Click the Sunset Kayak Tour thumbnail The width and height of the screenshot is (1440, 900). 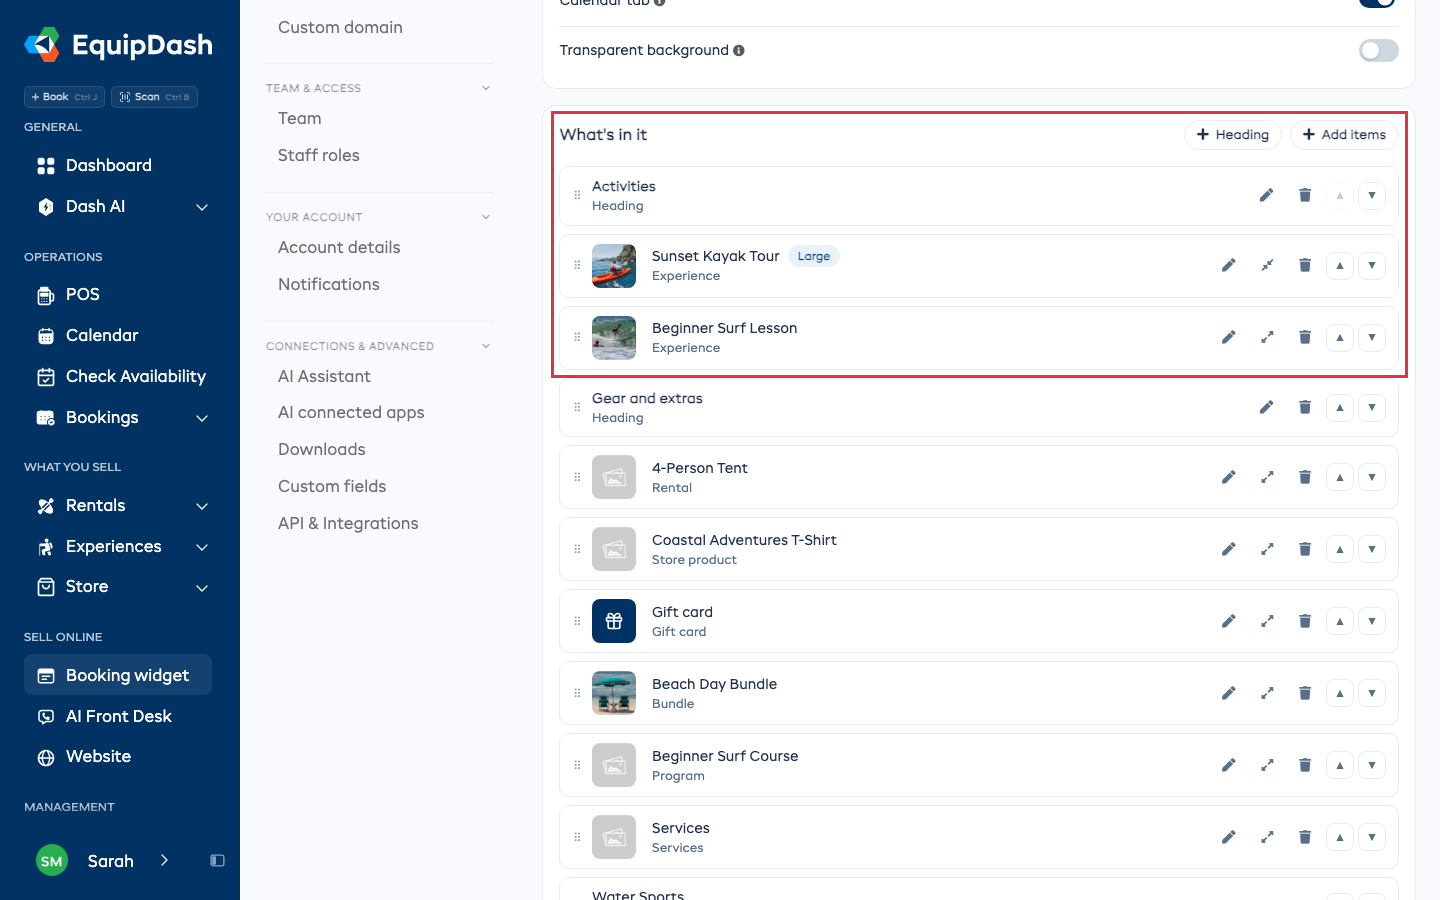coord(614,266)
